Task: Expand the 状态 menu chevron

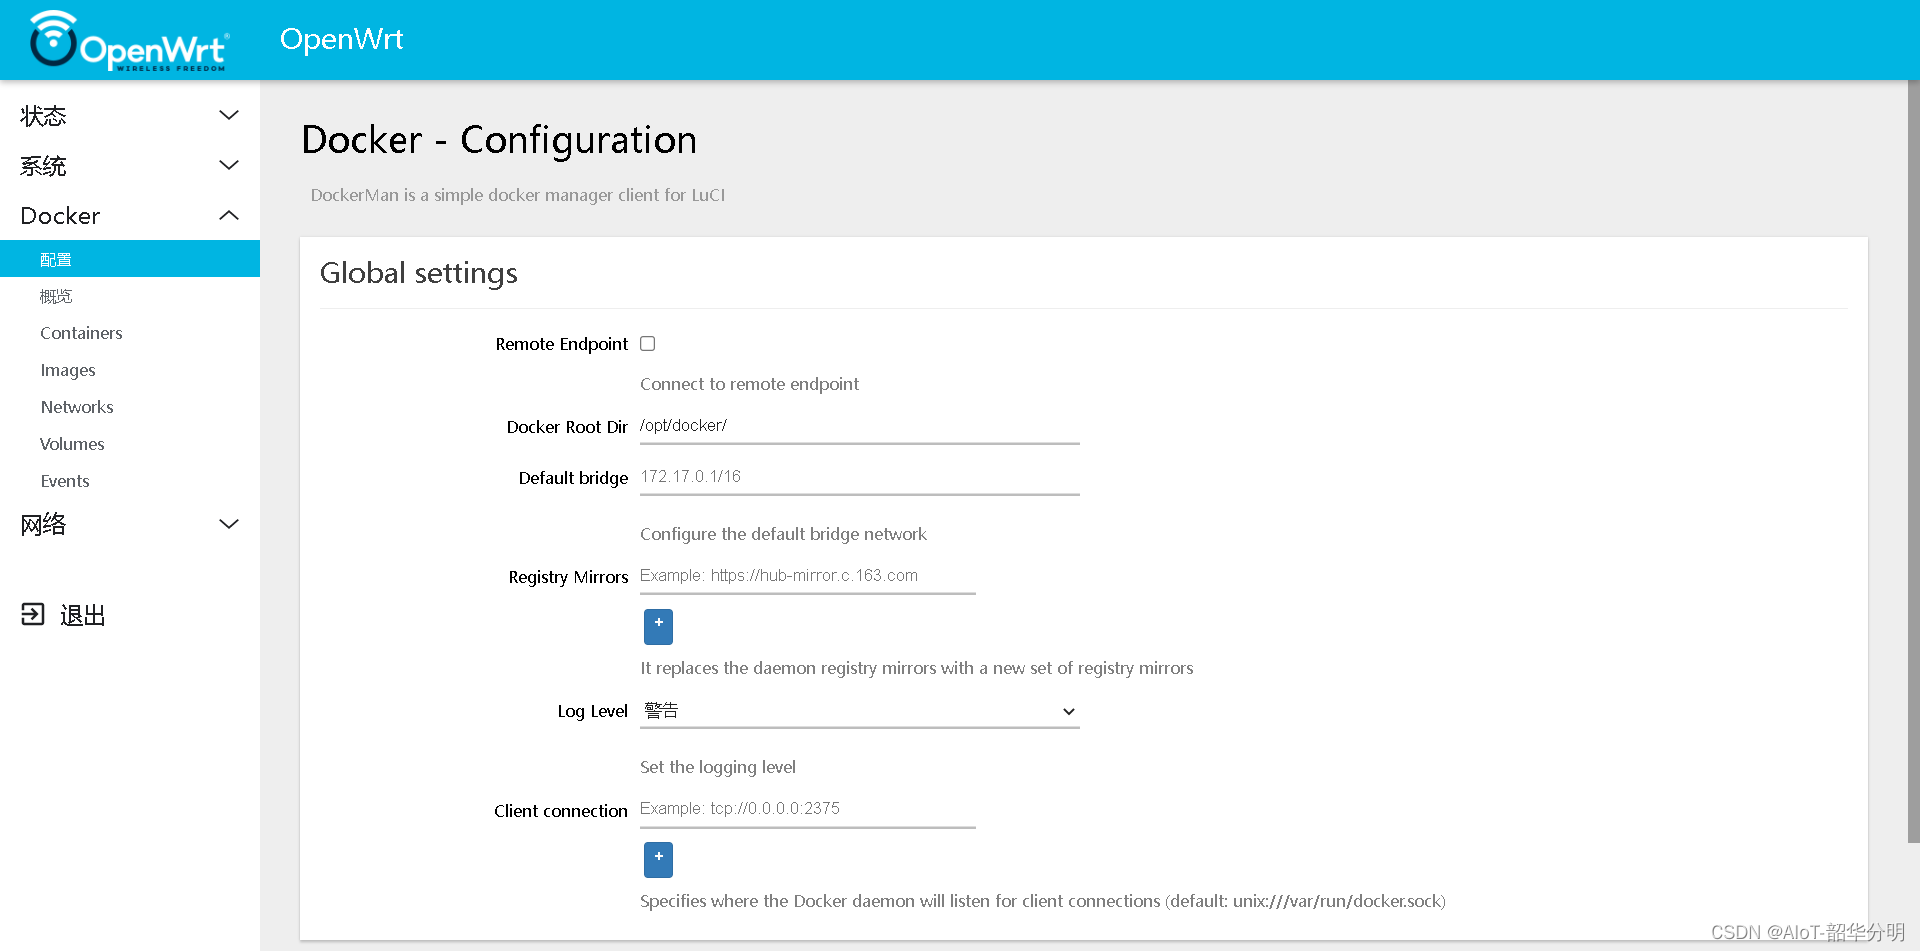Action: pos(229,115)
